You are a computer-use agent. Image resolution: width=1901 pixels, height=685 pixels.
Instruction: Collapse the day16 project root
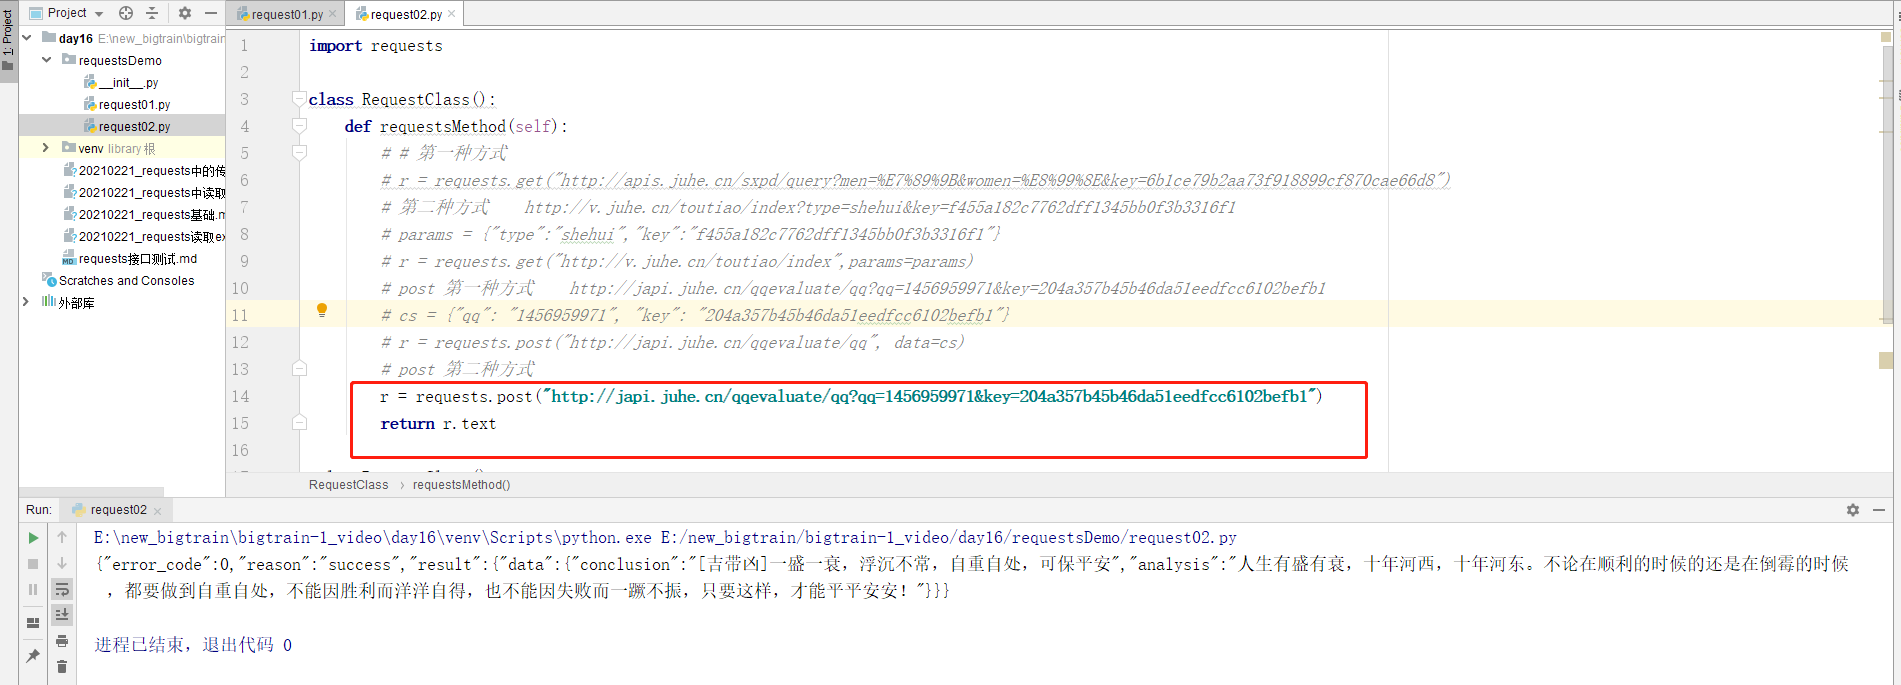(27, 38)
